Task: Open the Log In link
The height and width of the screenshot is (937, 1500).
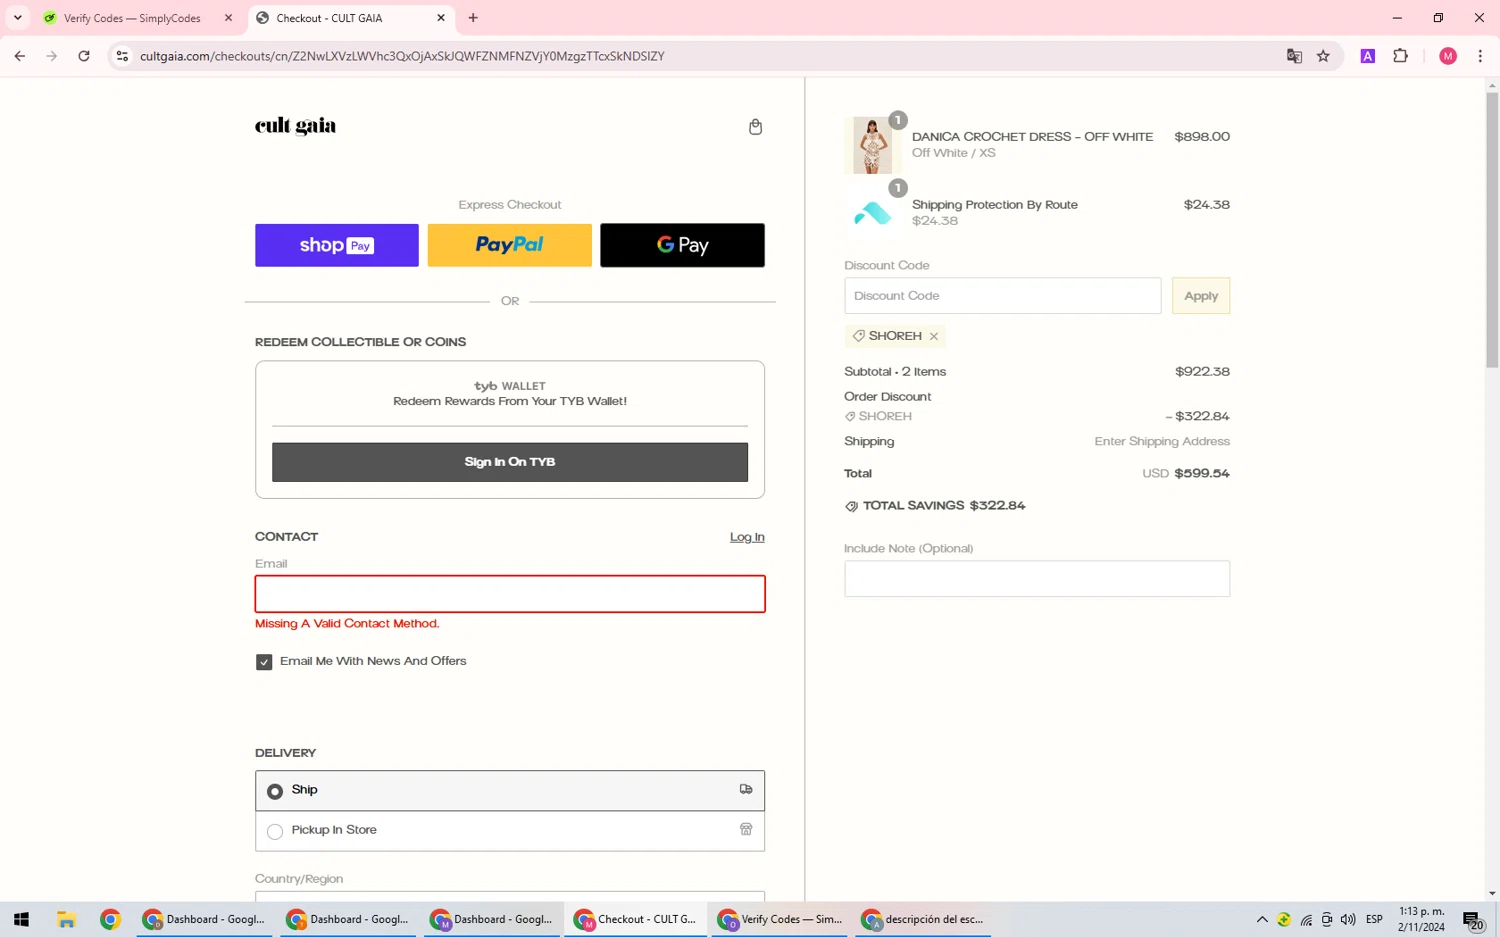Action: pos(747,537)
